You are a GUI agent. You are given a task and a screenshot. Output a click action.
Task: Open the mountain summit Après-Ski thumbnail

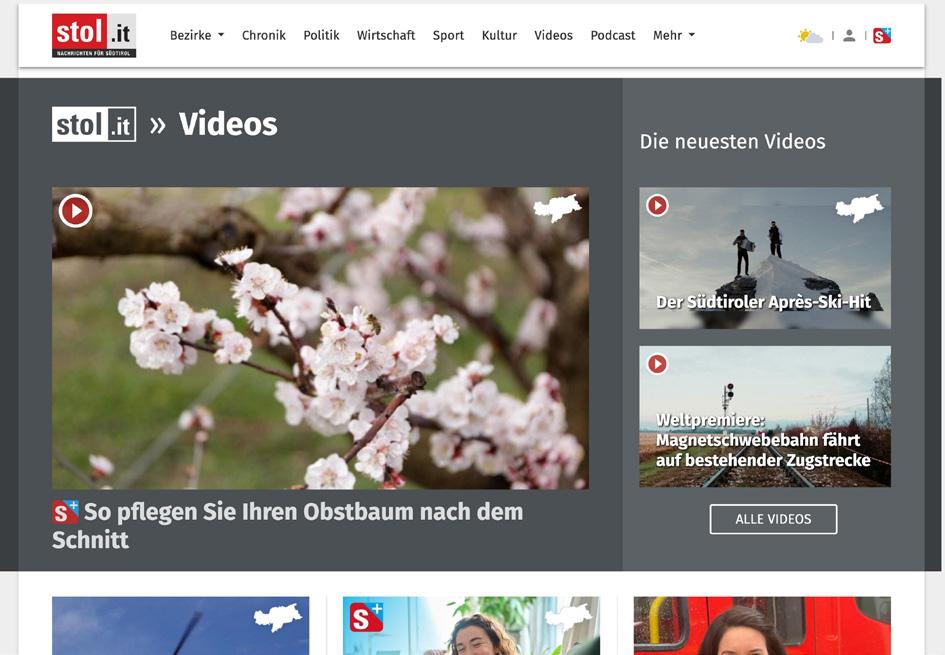point(765,258)
